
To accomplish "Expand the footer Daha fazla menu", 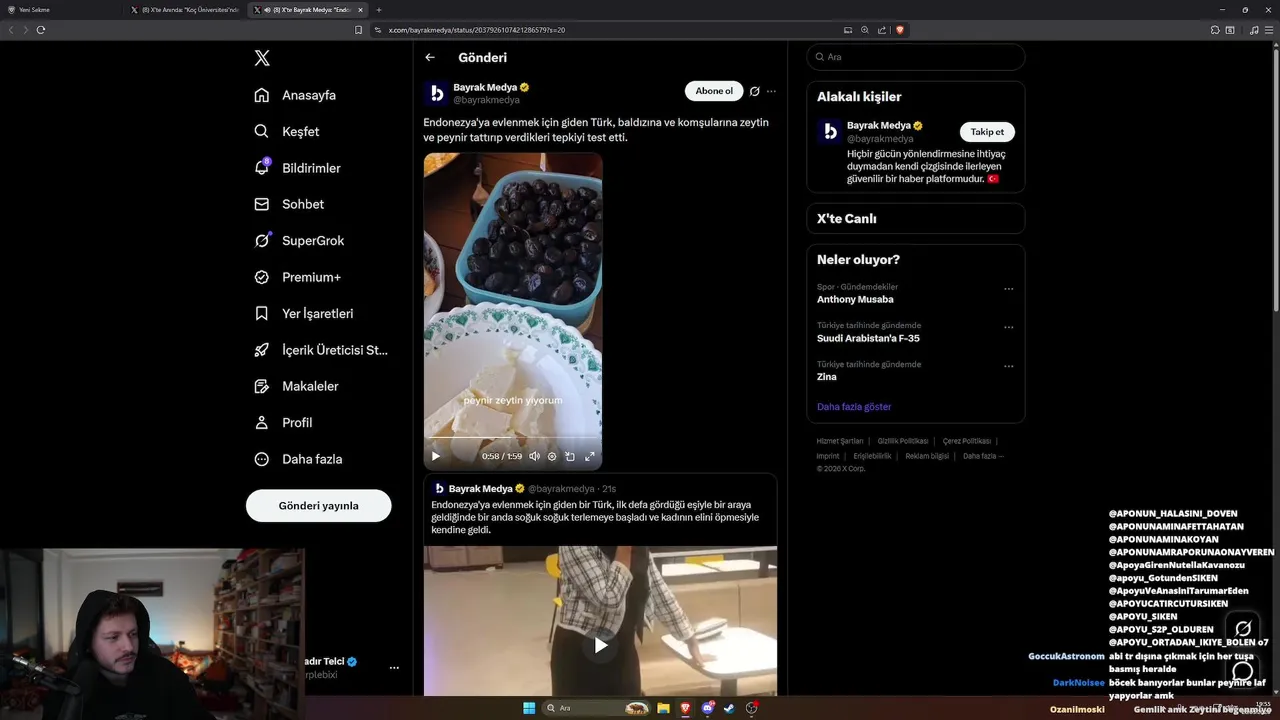I will tap(983, 456).
